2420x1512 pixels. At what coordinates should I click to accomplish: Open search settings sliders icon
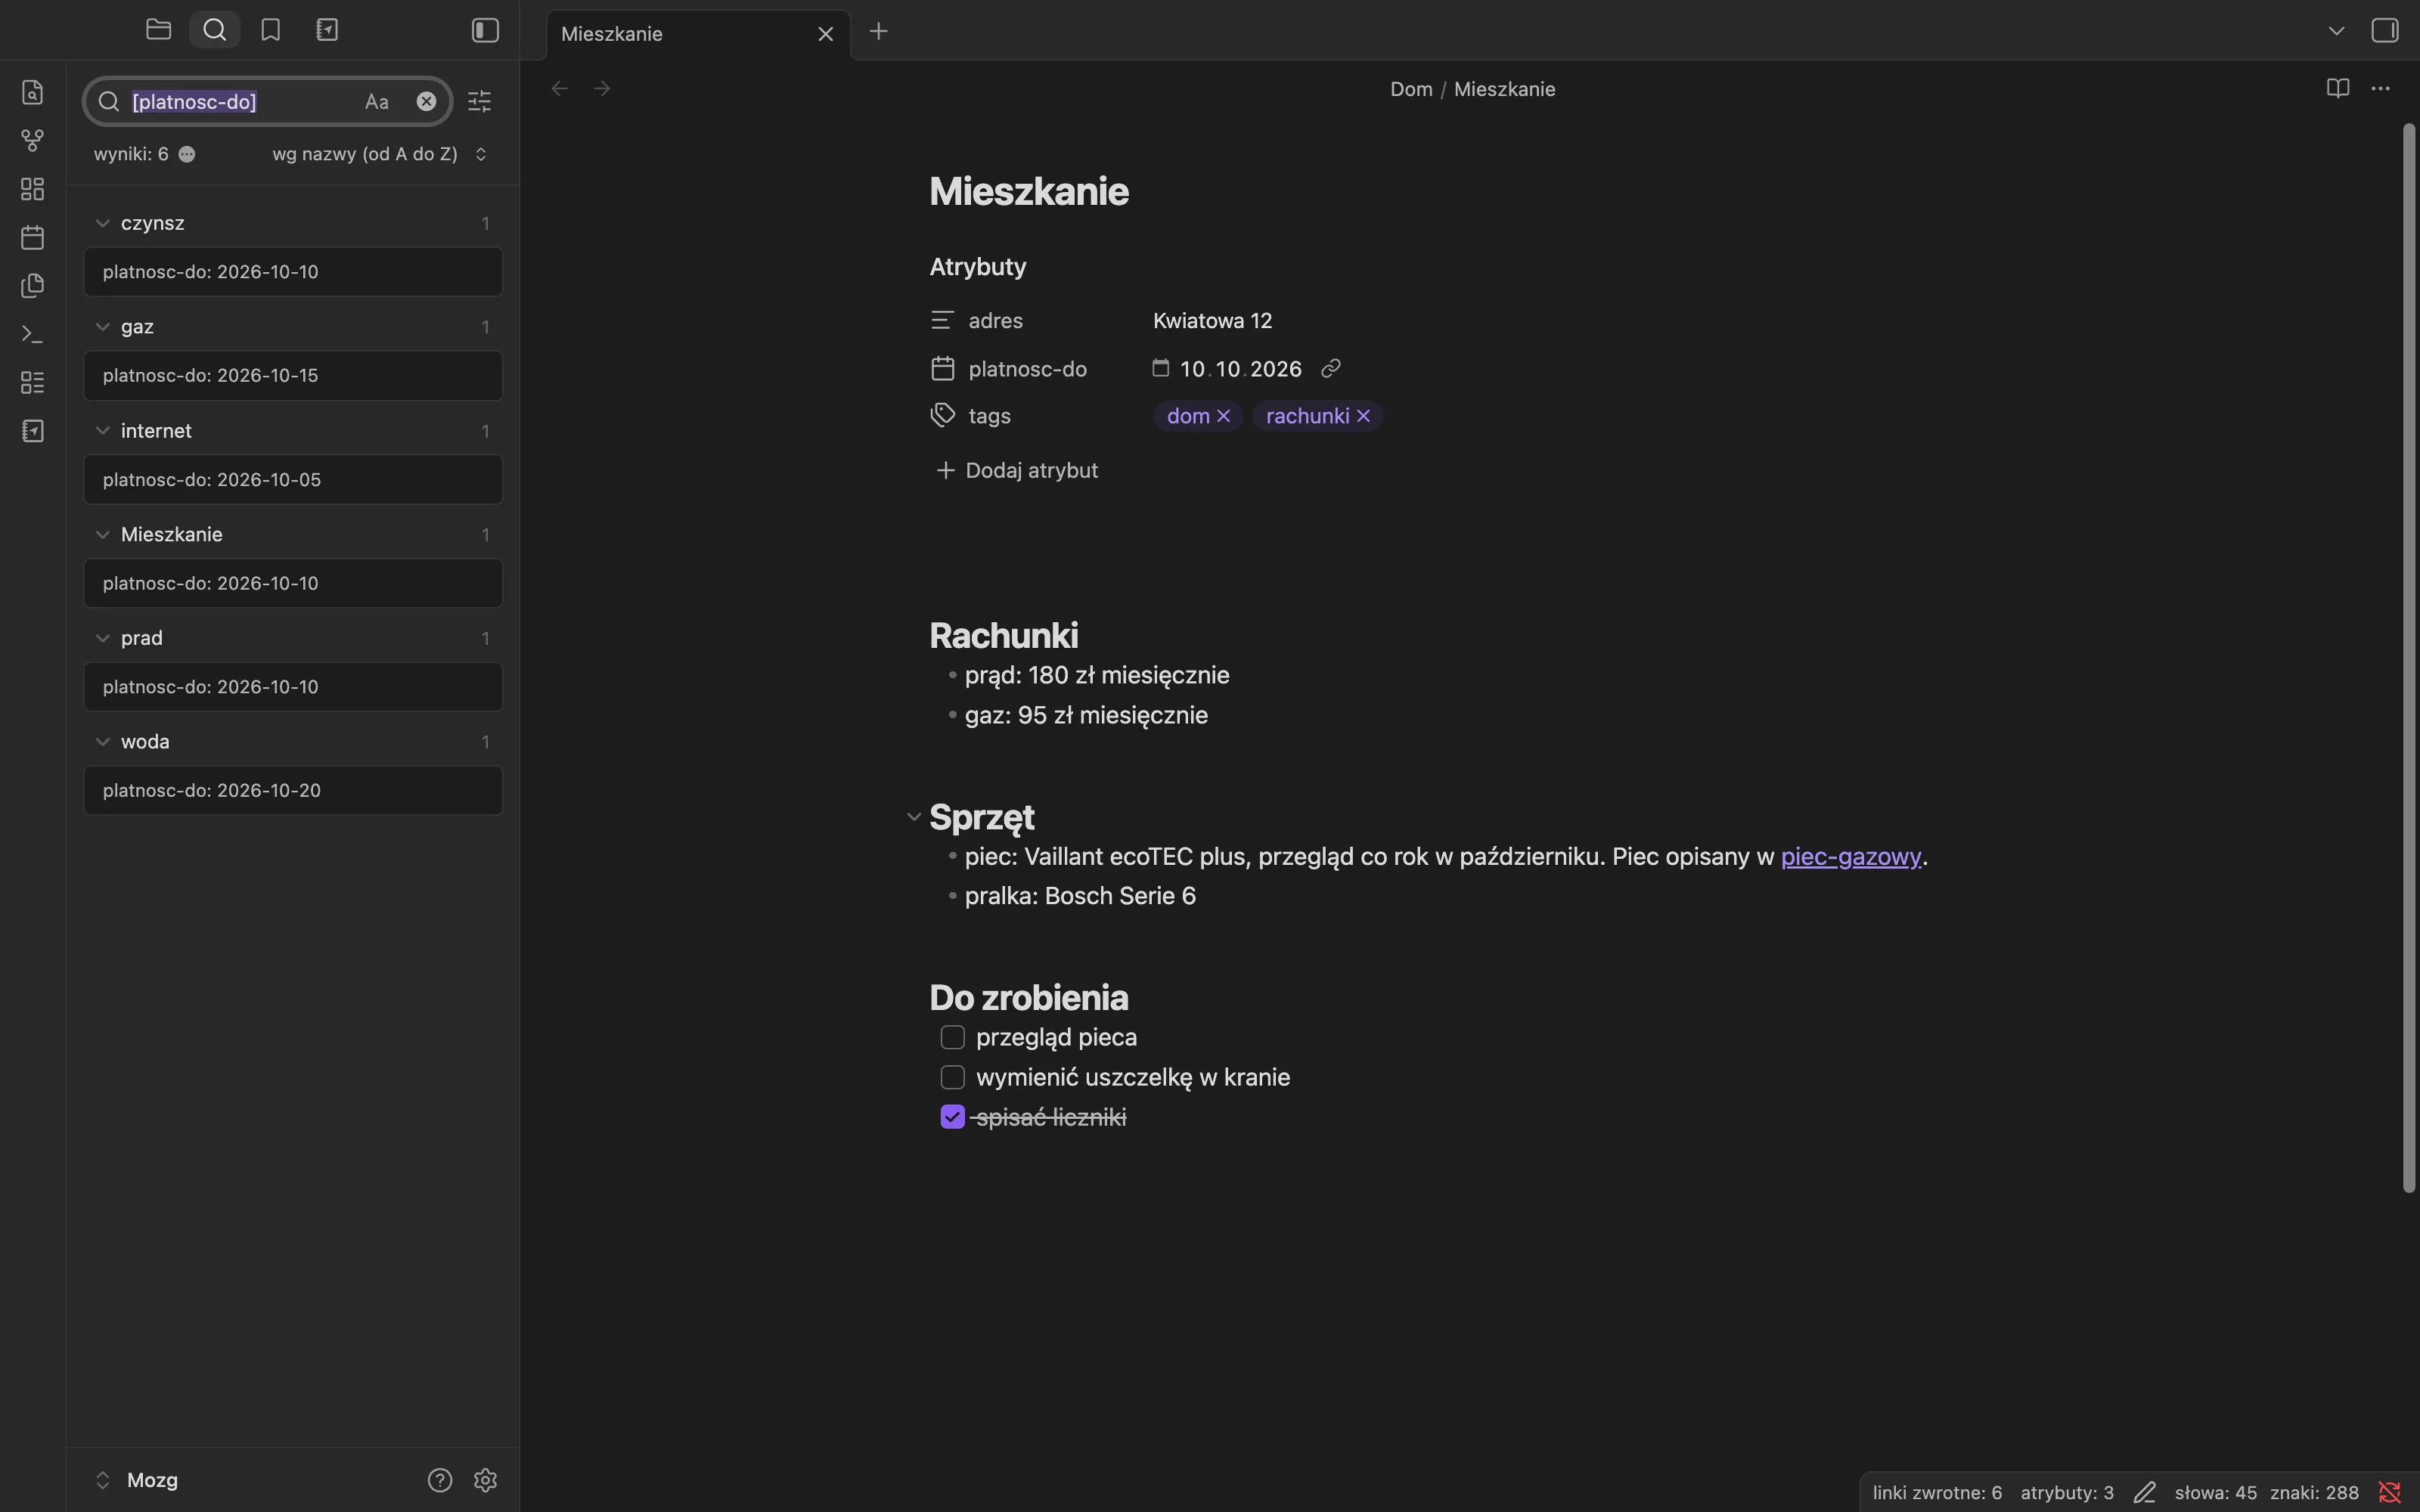(x=480, y=101)
